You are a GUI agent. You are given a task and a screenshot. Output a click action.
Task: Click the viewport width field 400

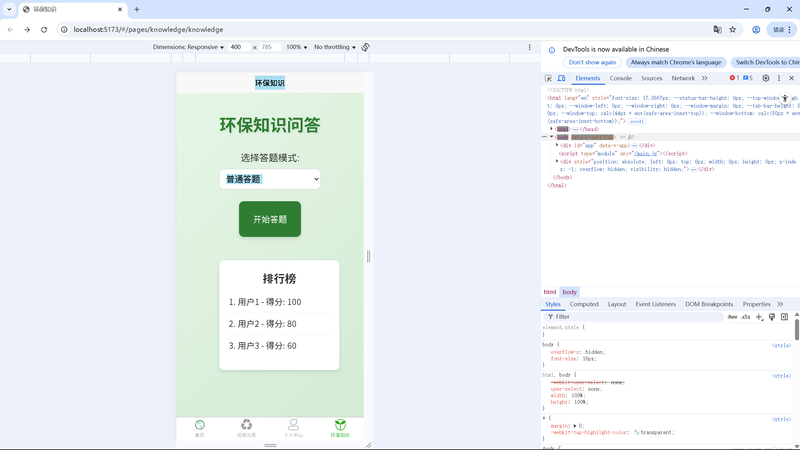pyautogui.click(x=240, y=47)
